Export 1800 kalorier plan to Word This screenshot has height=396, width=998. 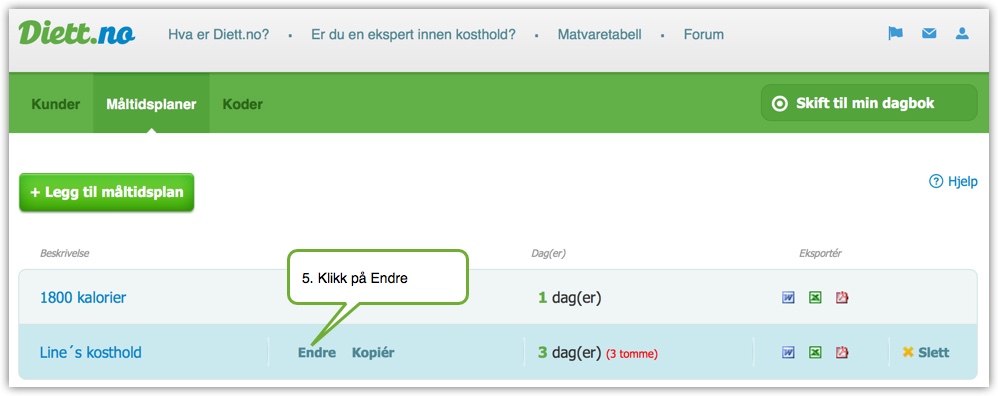pos(789,297)
